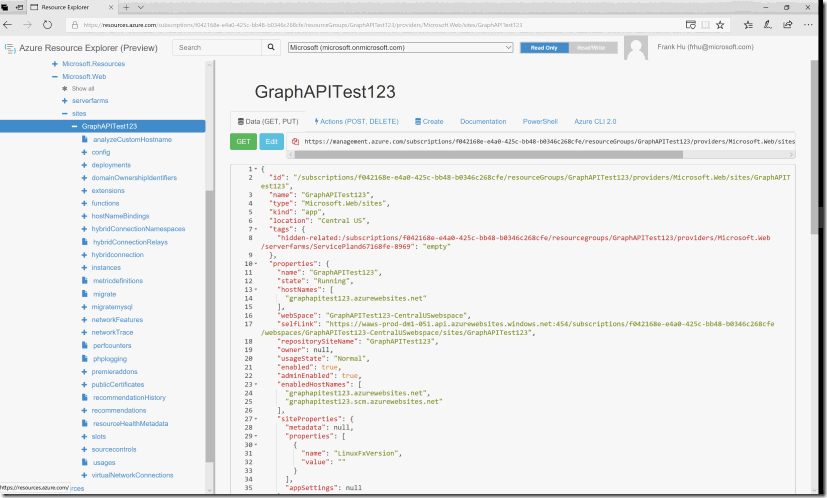Screen dimensions: 827x498
Task: Click the Azure Resource Explorer title
Action: (x=88, y=48)
